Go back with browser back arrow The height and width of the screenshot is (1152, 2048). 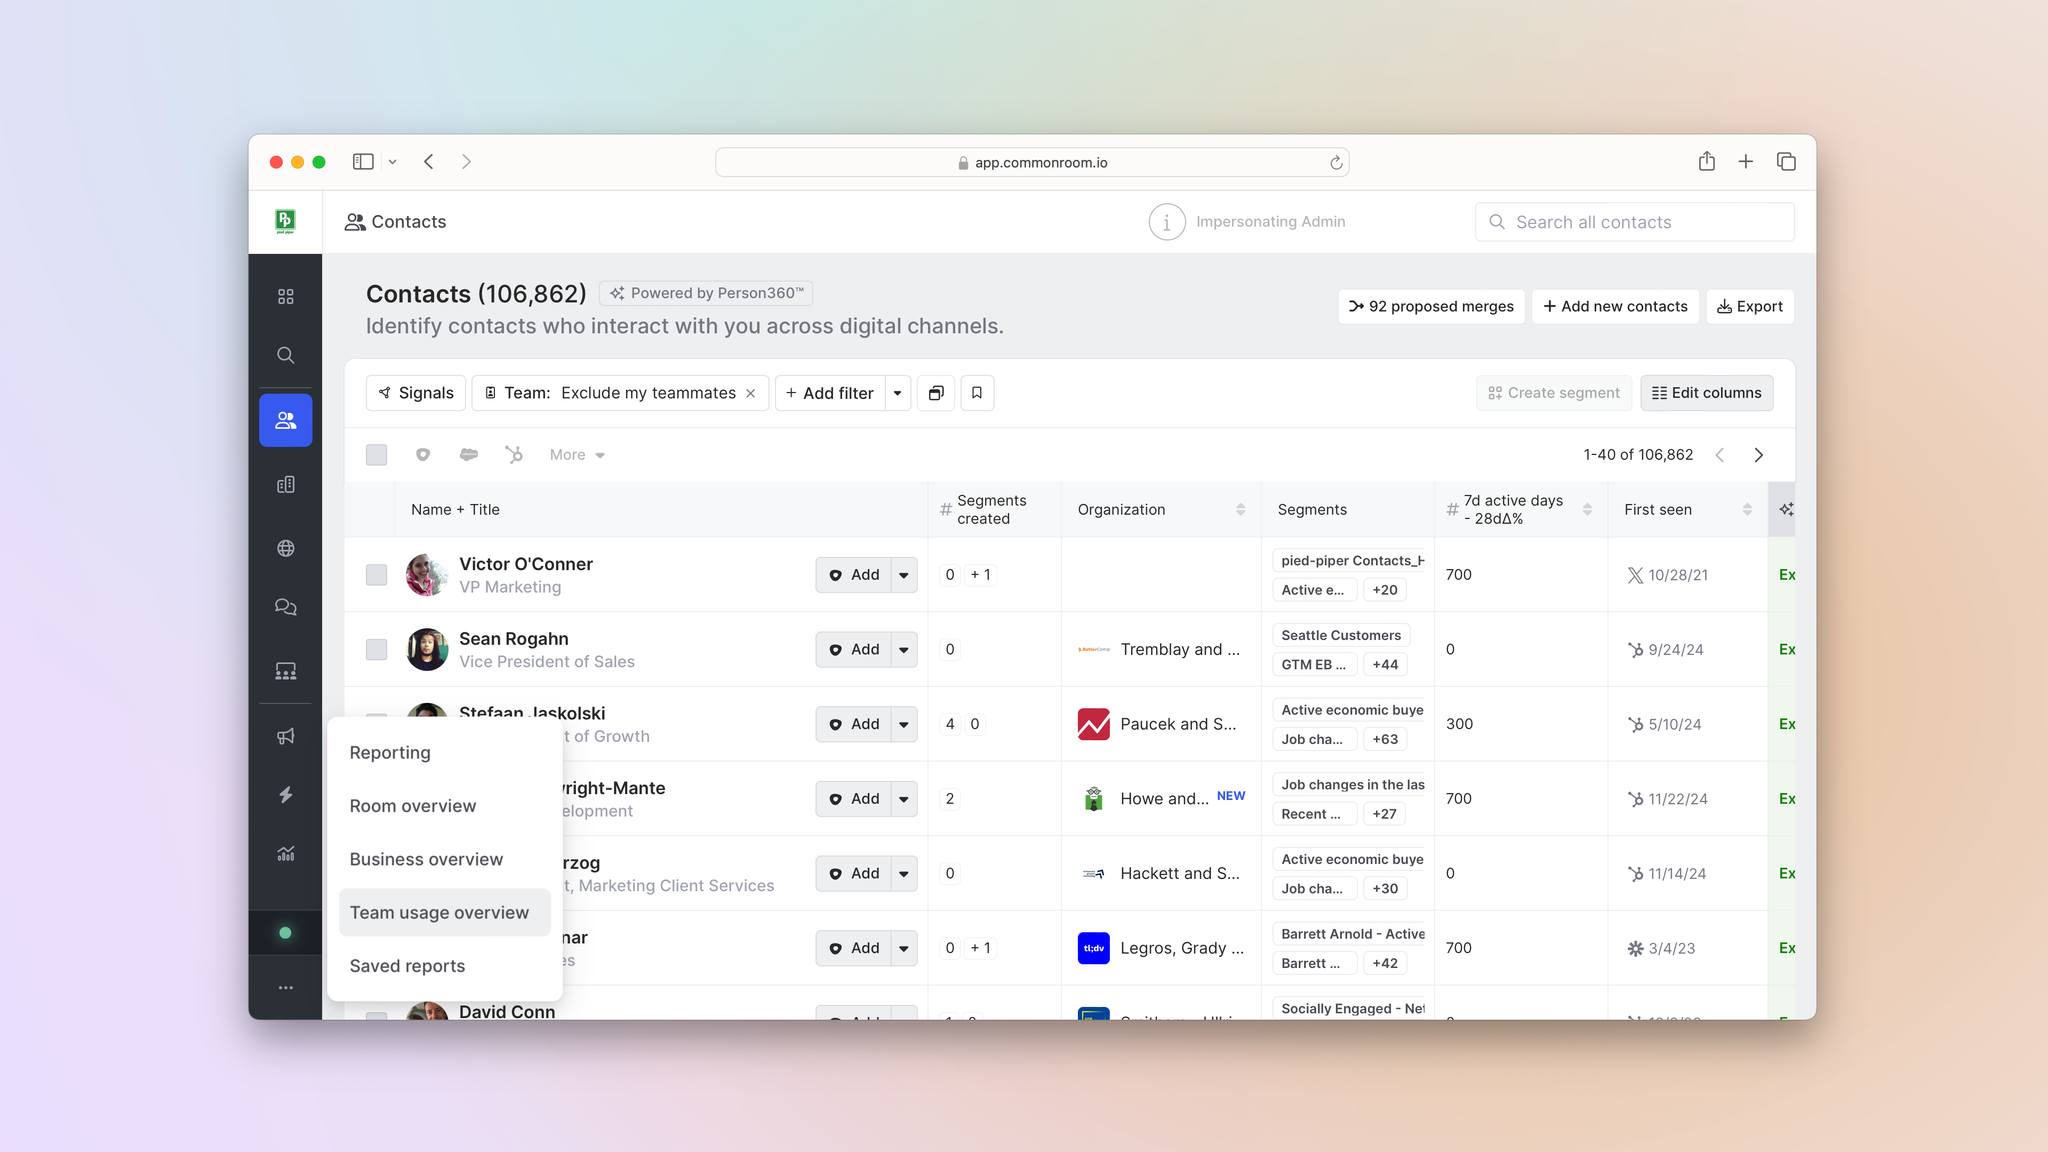[x=429, y=162]
